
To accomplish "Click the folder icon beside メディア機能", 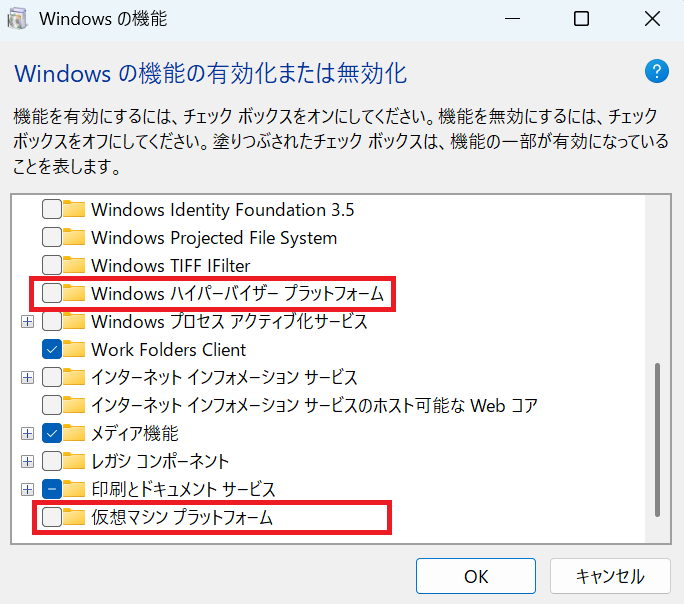I will click(75, 434).
